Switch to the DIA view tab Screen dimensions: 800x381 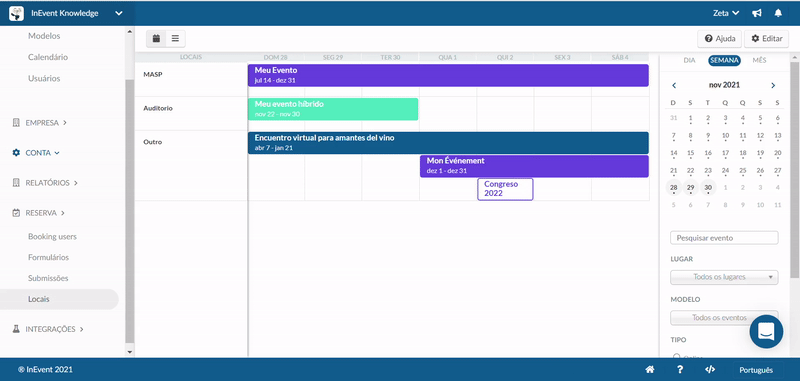pyautogui.click(x=689, y=60)
